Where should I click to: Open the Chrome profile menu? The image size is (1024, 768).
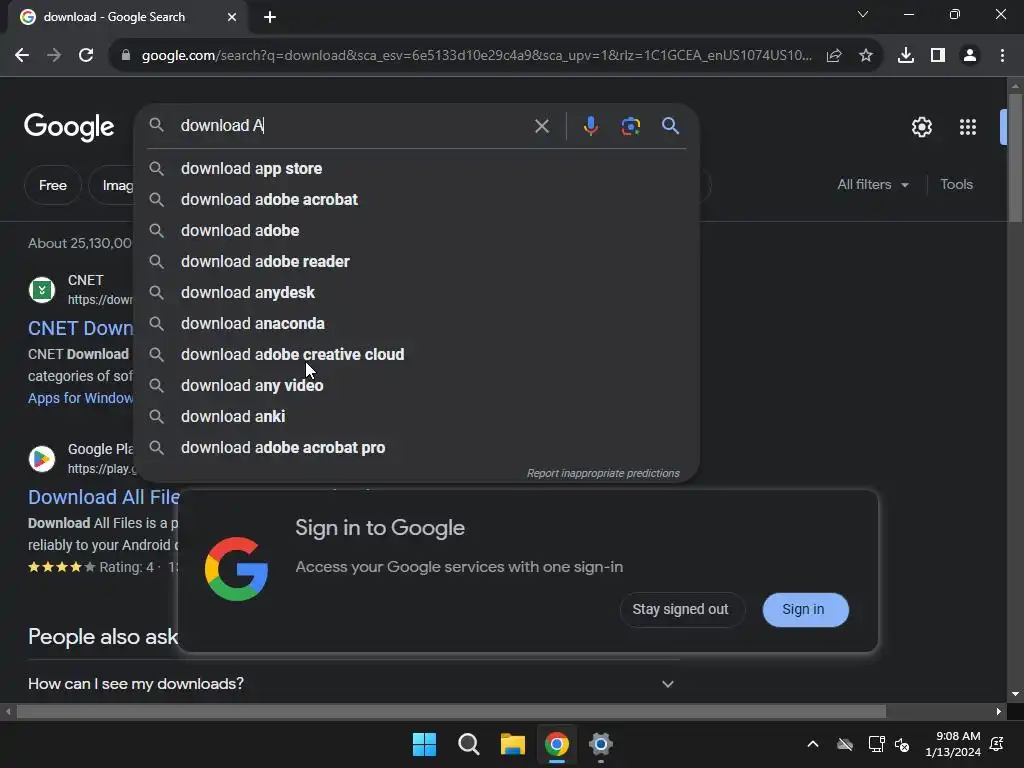970,56
